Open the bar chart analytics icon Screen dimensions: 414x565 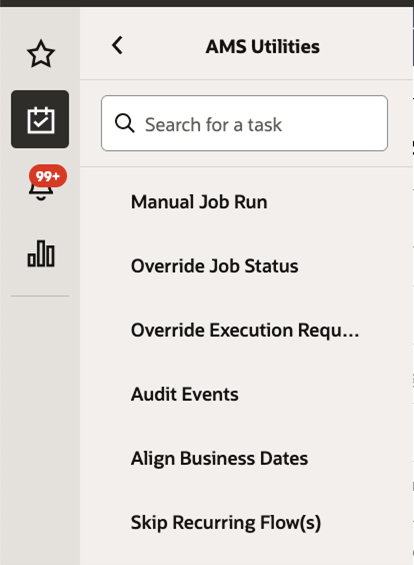41,254
